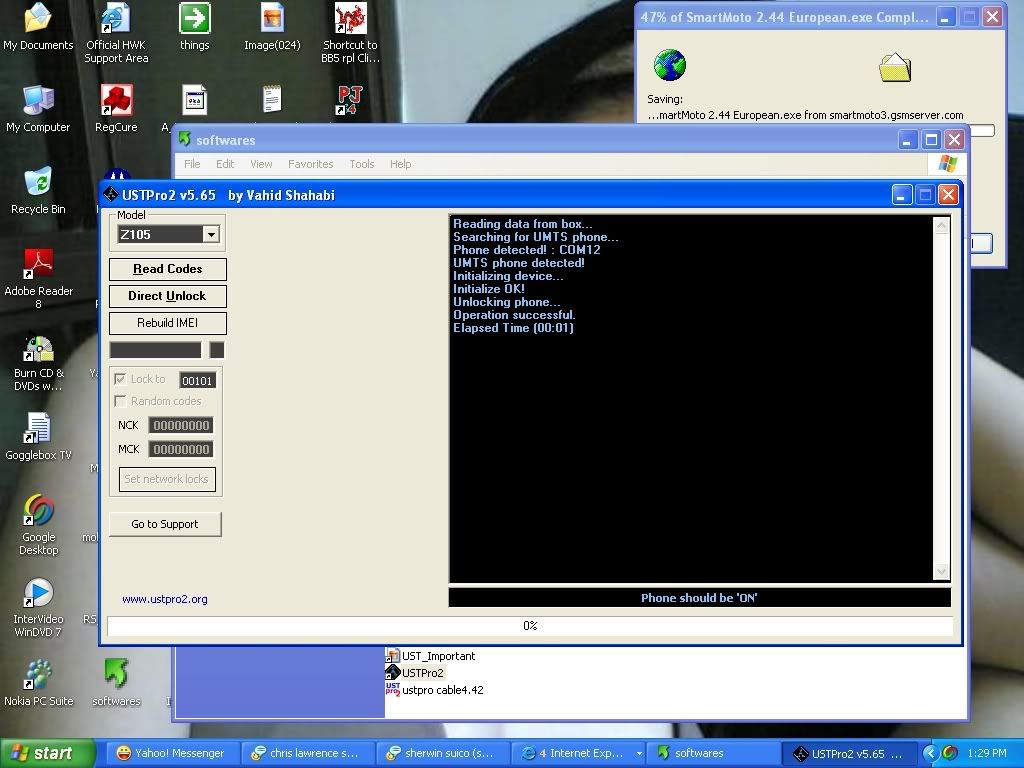1024x768 pixels.
Task: Click the 'UMTS phone detected!' log line
Action: (x=519, y=263)
